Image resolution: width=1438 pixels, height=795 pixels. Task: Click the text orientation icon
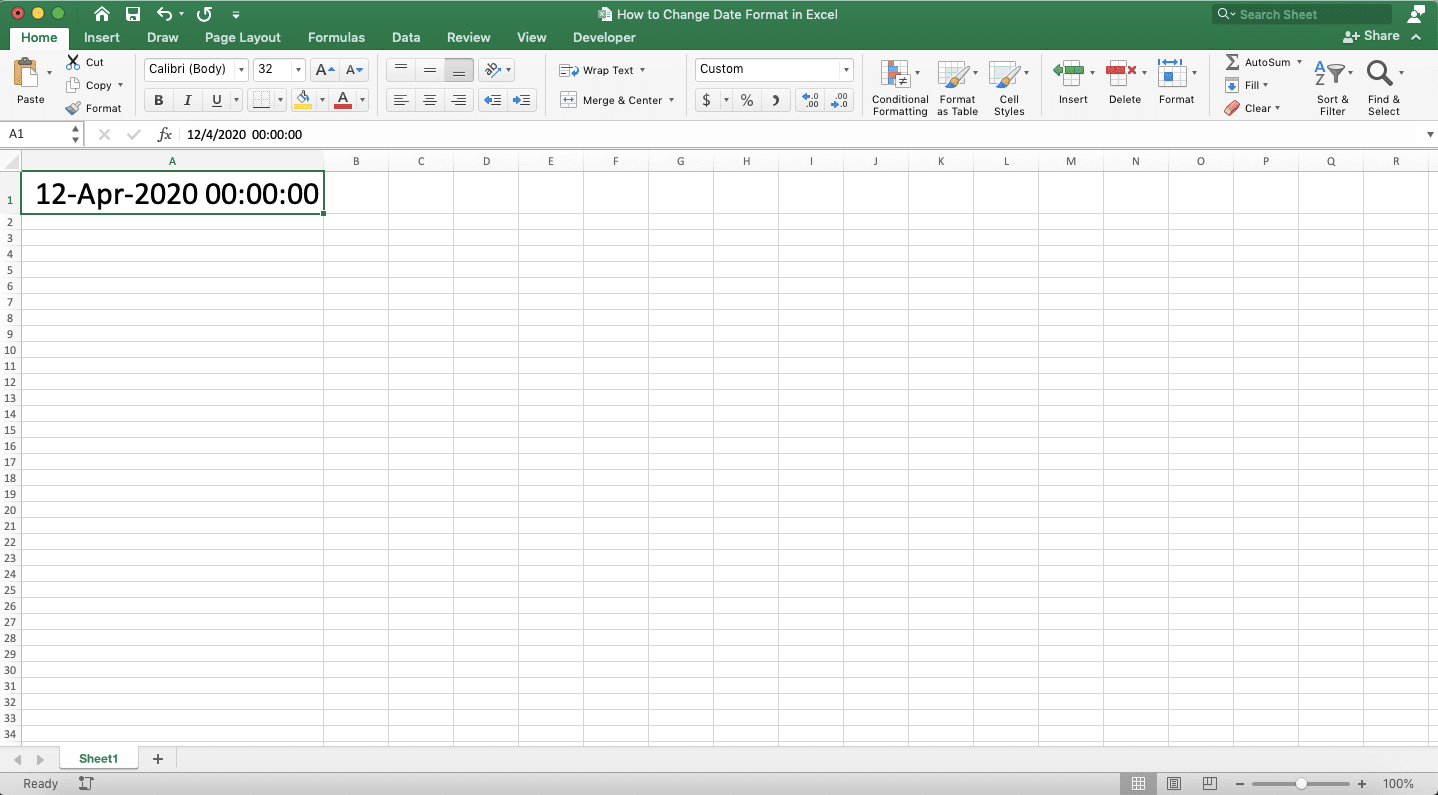click(x=492, y=70)
